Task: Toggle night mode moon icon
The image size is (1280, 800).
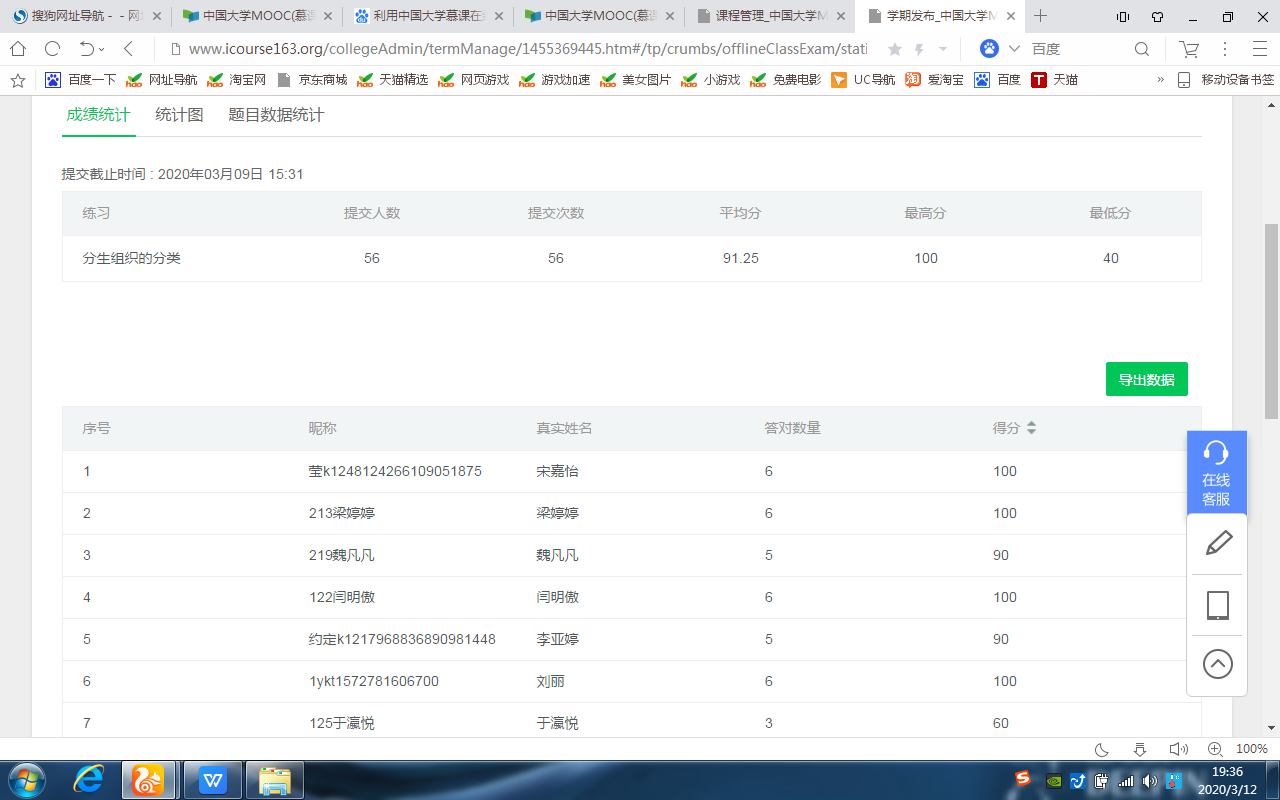Action: [1102, 749]
